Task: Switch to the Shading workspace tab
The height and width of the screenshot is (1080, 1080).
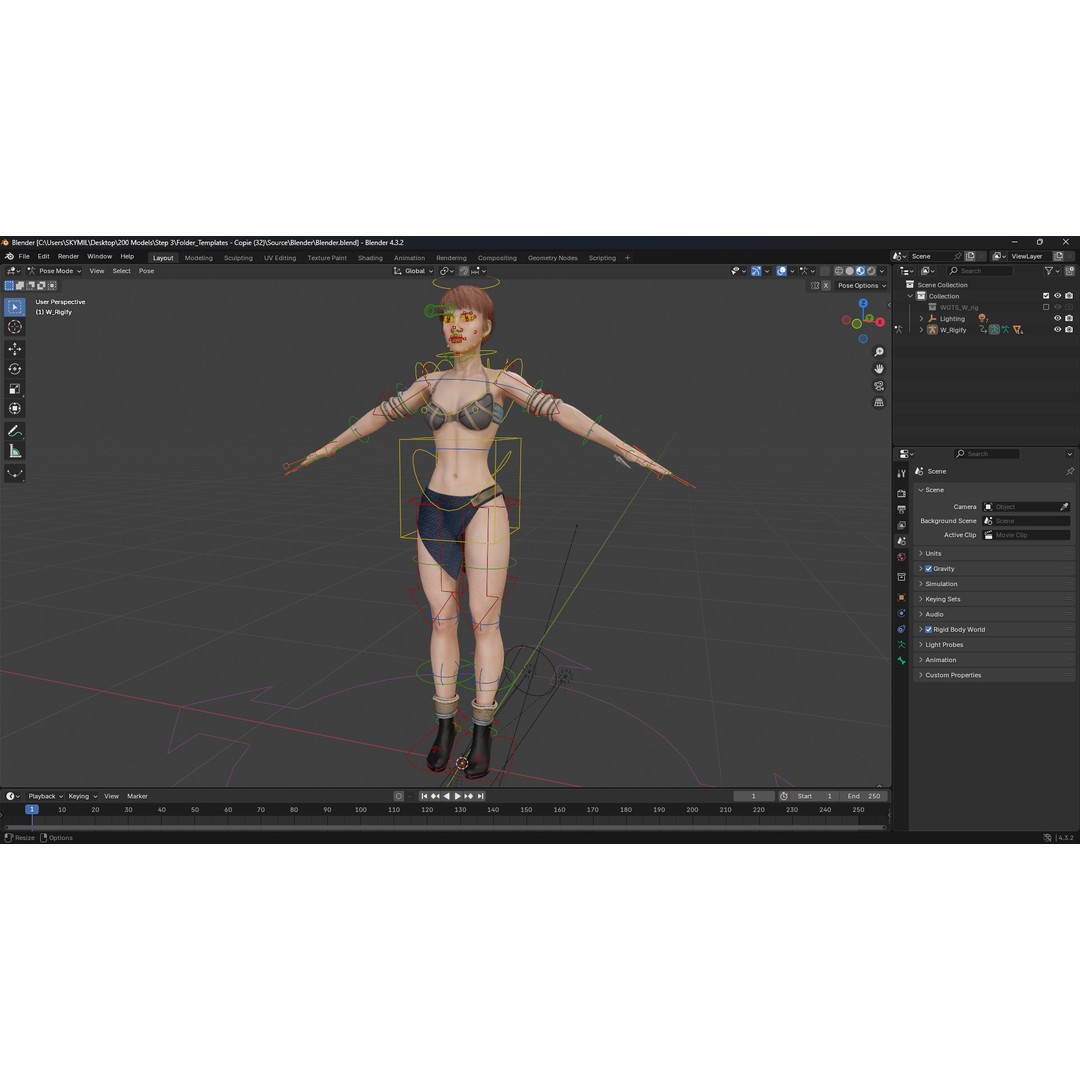Action: [x=370, y=258]
